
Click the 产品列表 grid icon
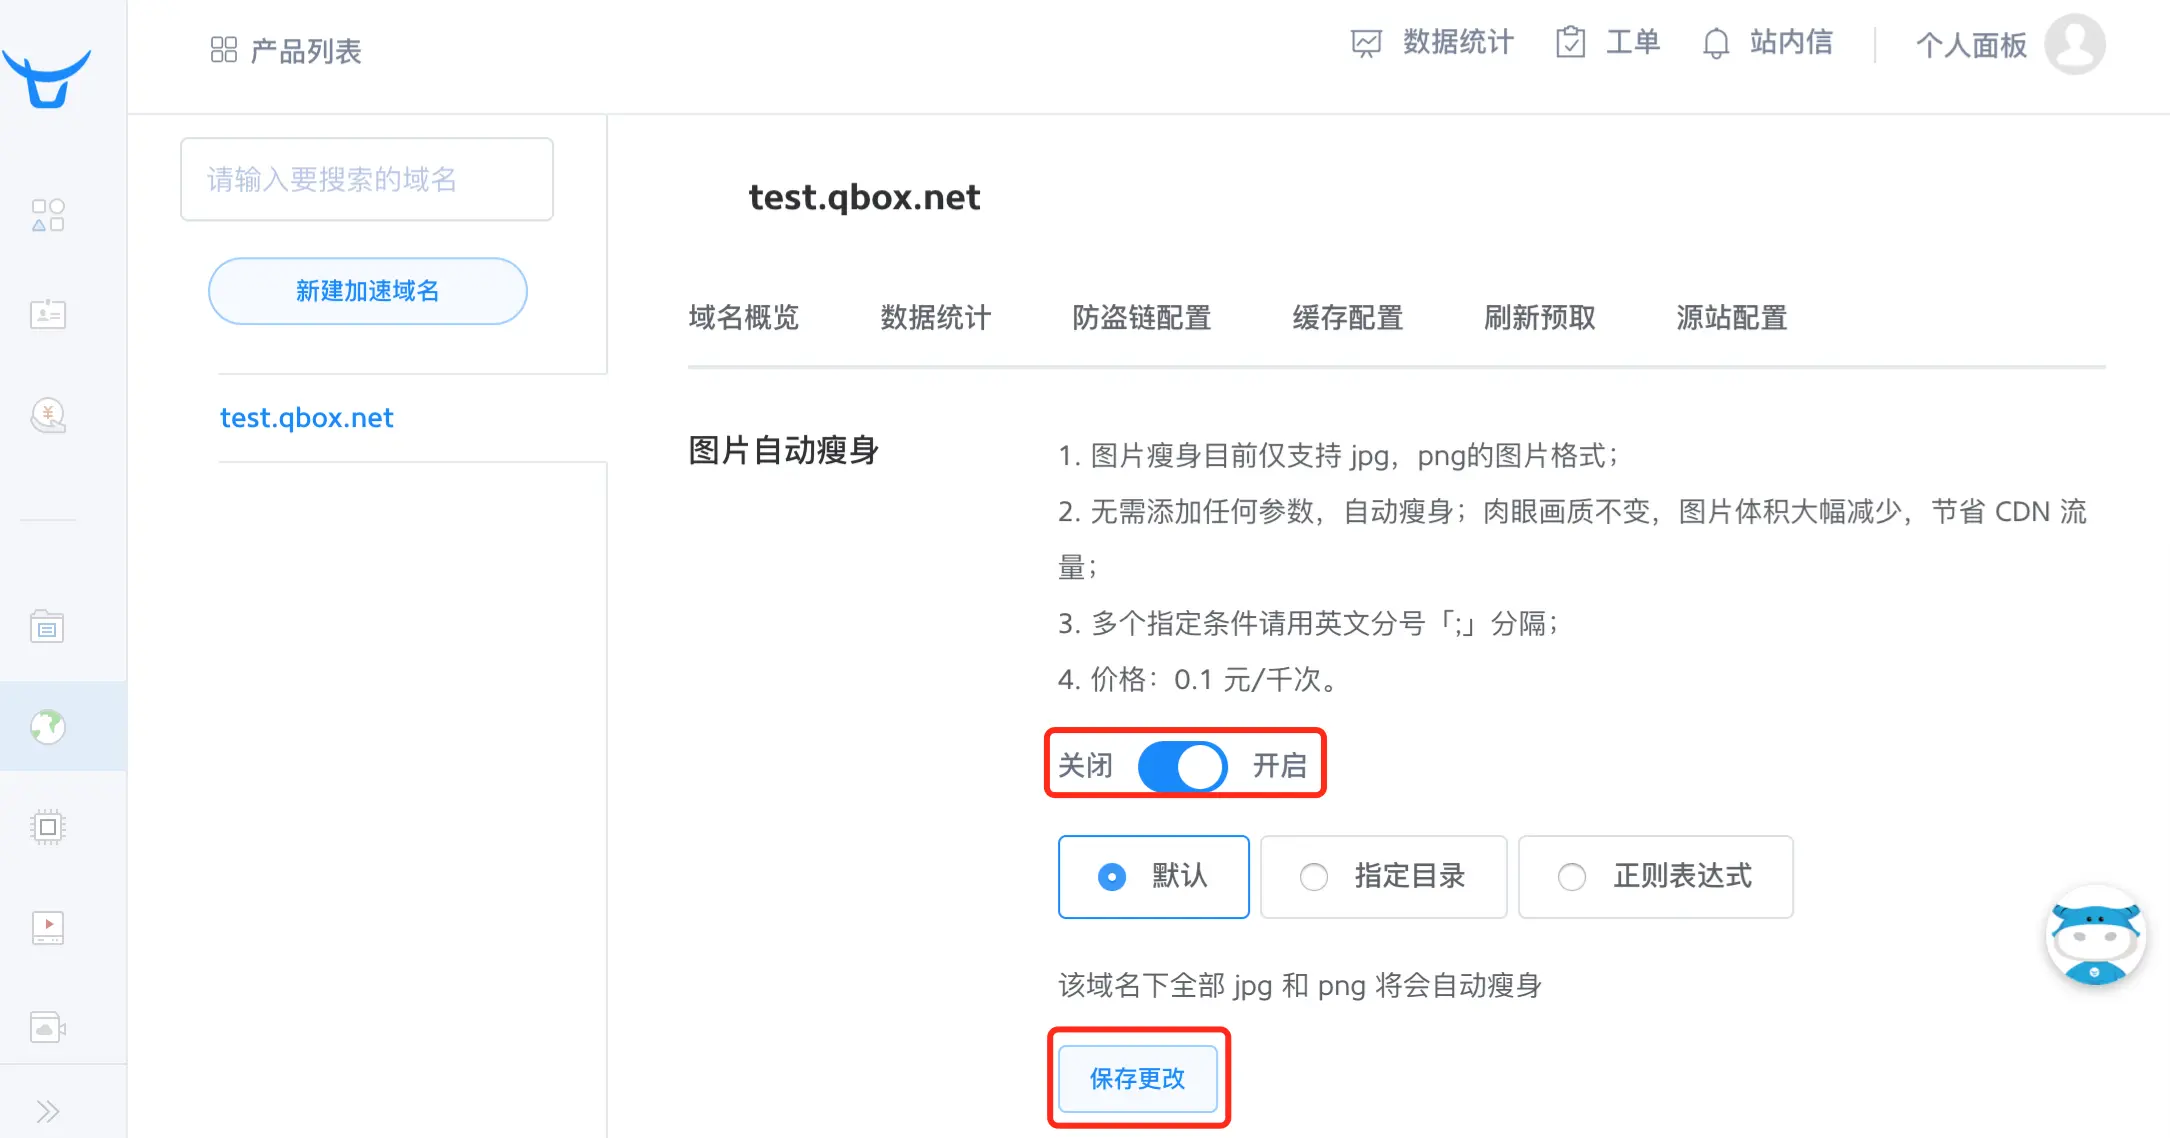[224, 50]
